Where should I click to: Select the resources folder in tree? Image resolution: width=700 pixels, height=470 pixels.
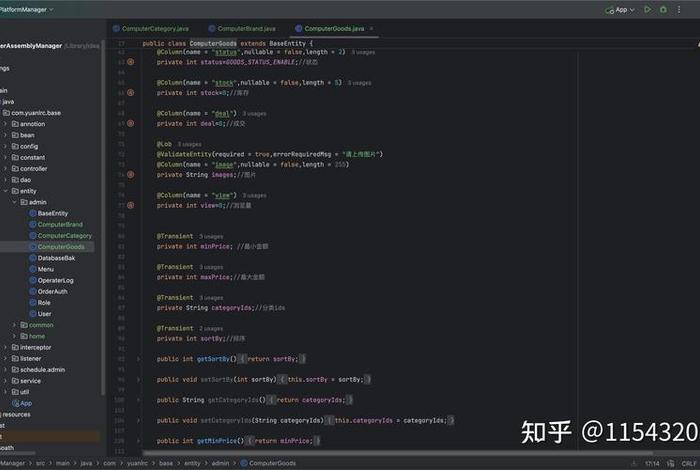[16, 415]
